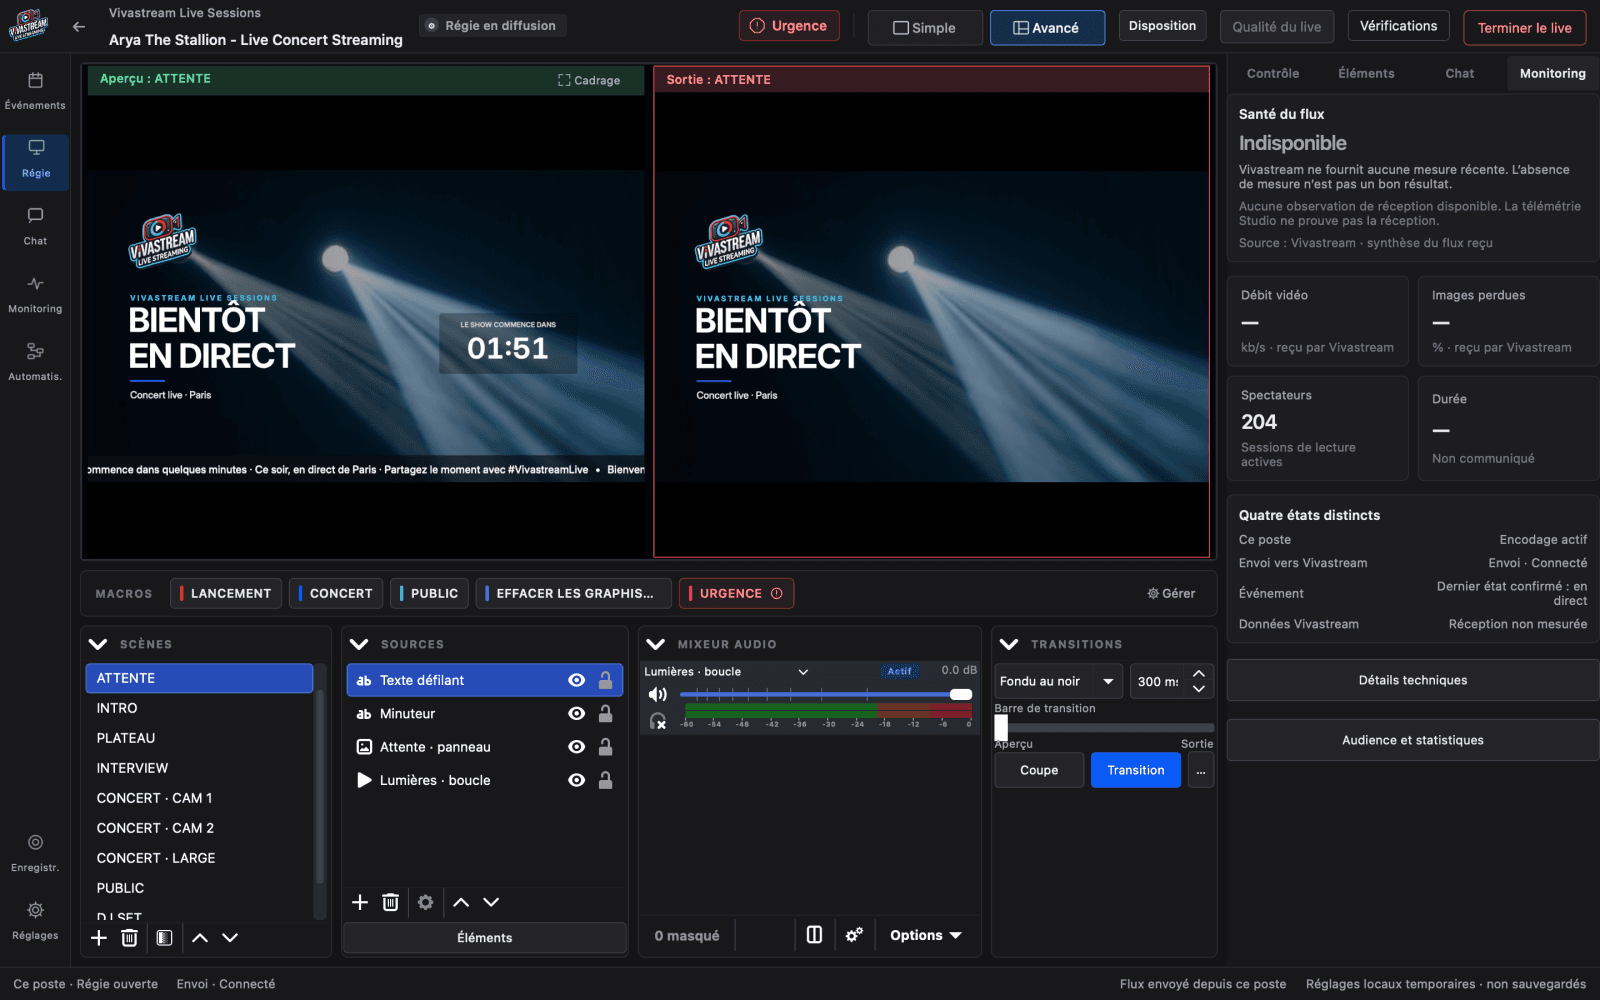
Task: Hide the Minuteur source
Action: click(576, 714)
